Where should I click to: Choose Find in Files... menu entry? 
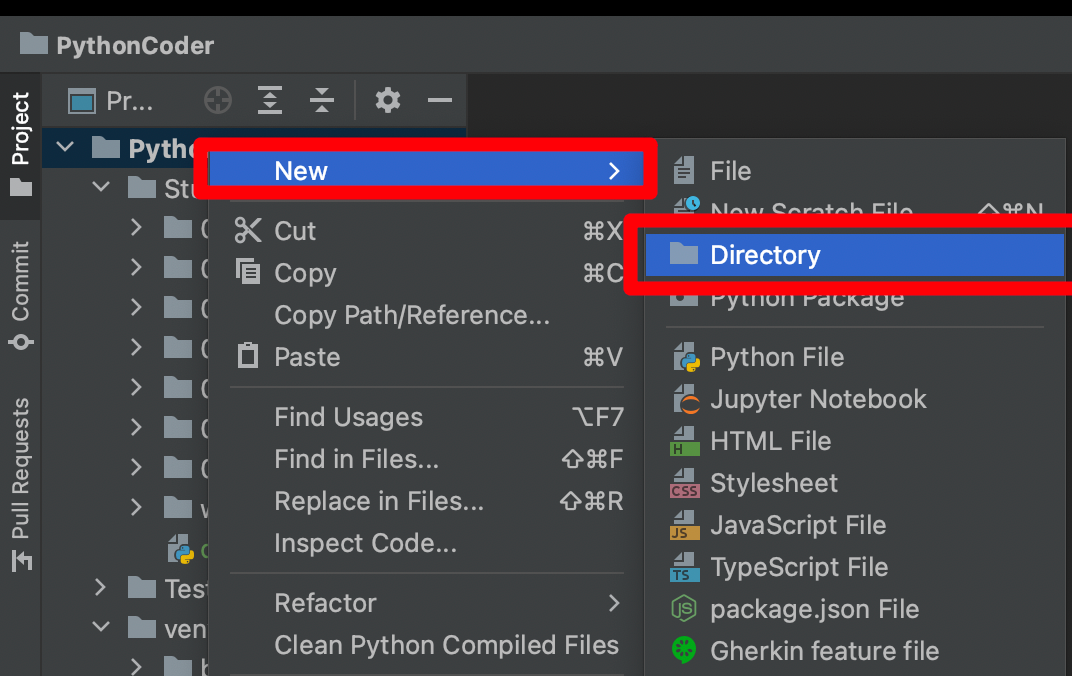click(426, 459)
